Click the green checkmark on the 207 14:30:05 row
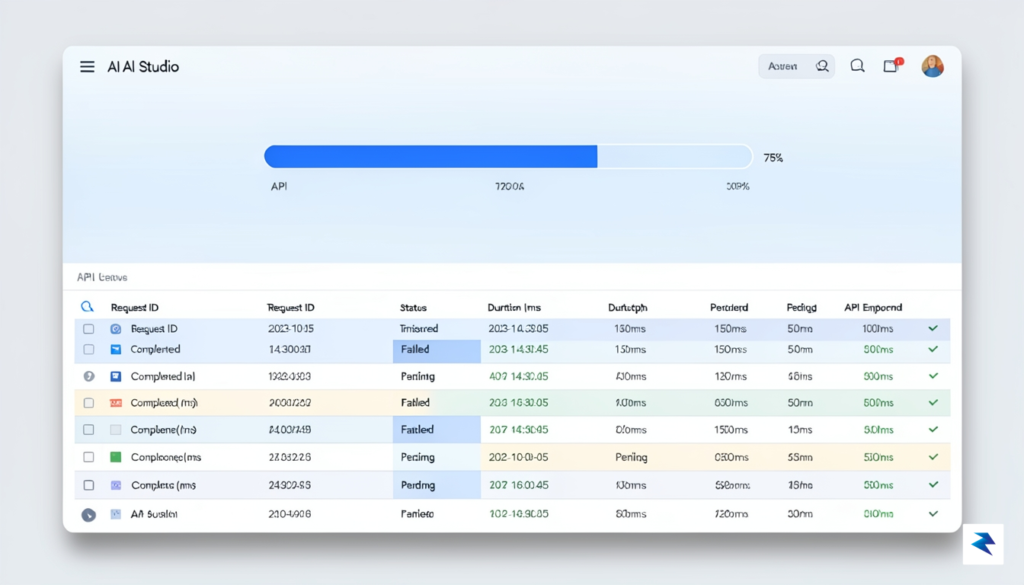The height and width of the screenshot is (585, 1024). click(x=933, y=430)
